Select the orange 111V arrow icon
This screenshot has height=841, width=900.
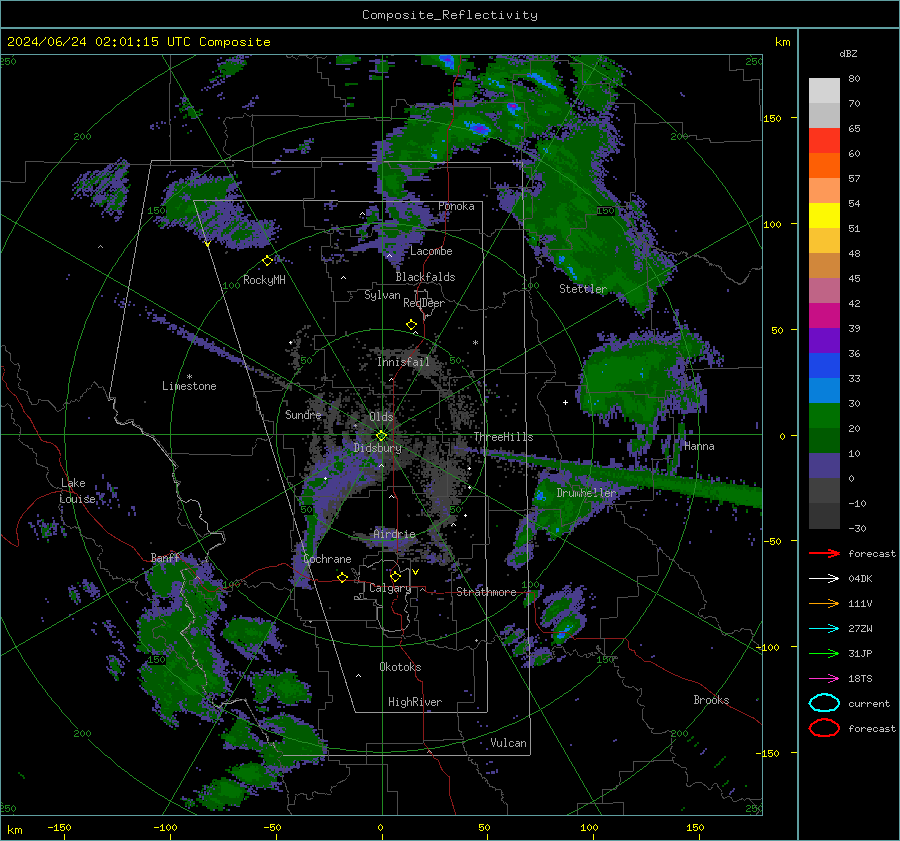point(824,603)
